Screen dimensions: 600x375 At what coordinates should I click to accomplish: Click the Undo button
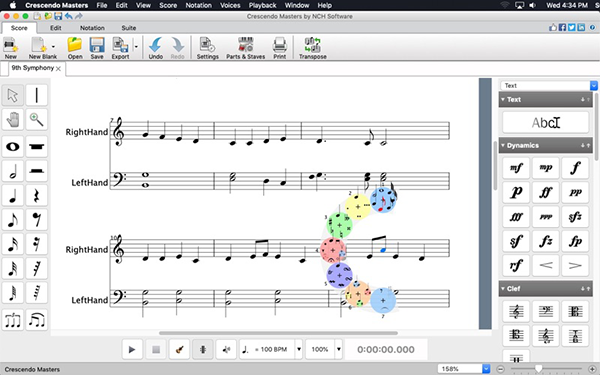156,48
